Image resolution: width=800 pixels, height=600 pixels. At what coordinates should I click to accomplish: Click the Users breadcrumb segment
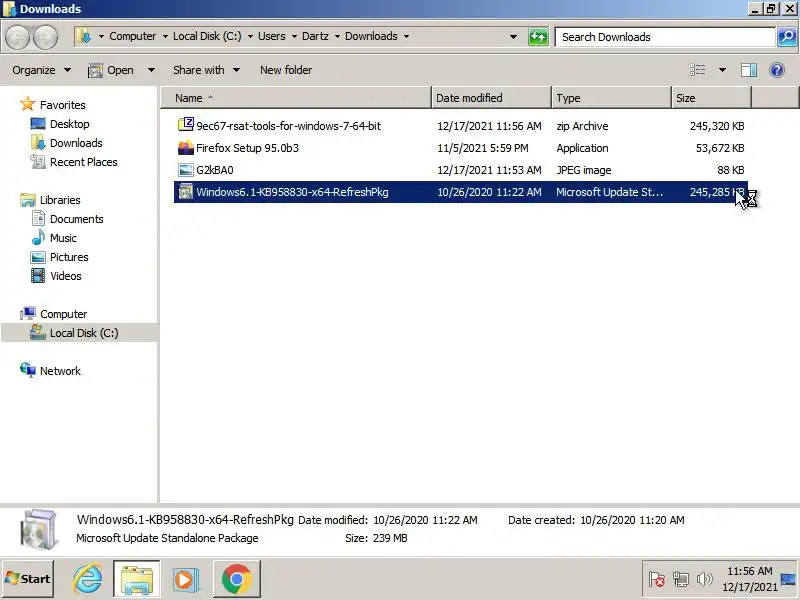(x=271, y=36)
